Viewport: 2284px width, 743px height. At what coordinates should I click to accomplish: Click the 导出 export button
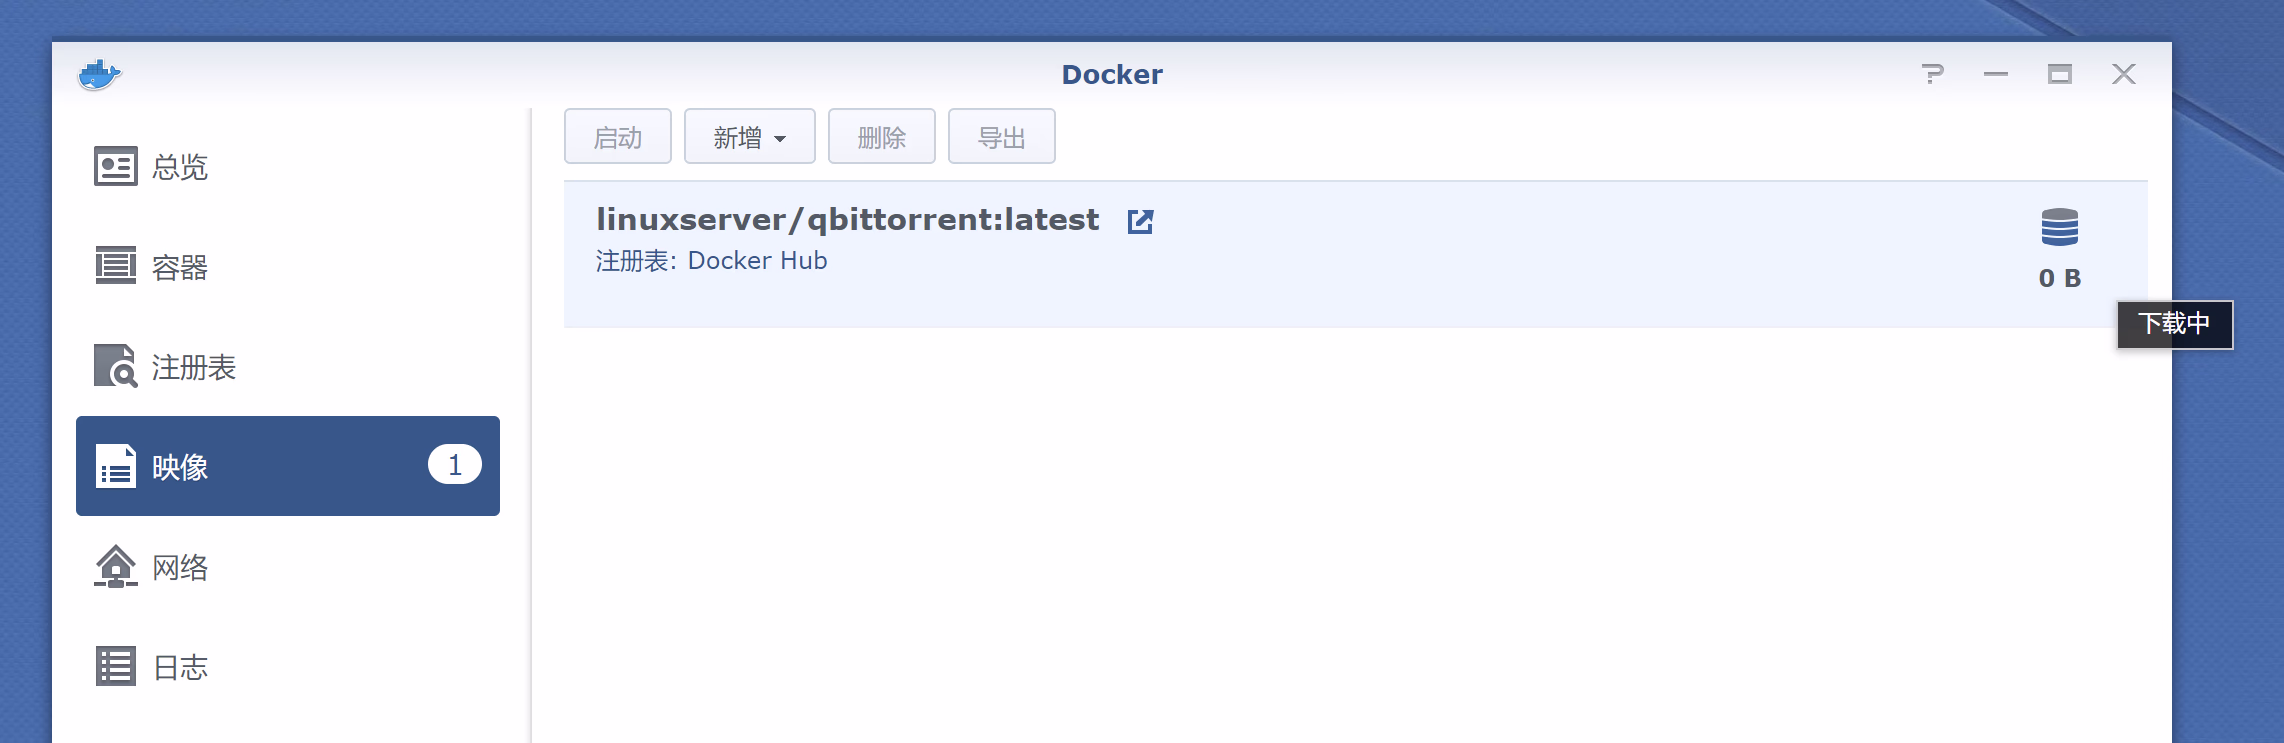[x=1001, y=137]
